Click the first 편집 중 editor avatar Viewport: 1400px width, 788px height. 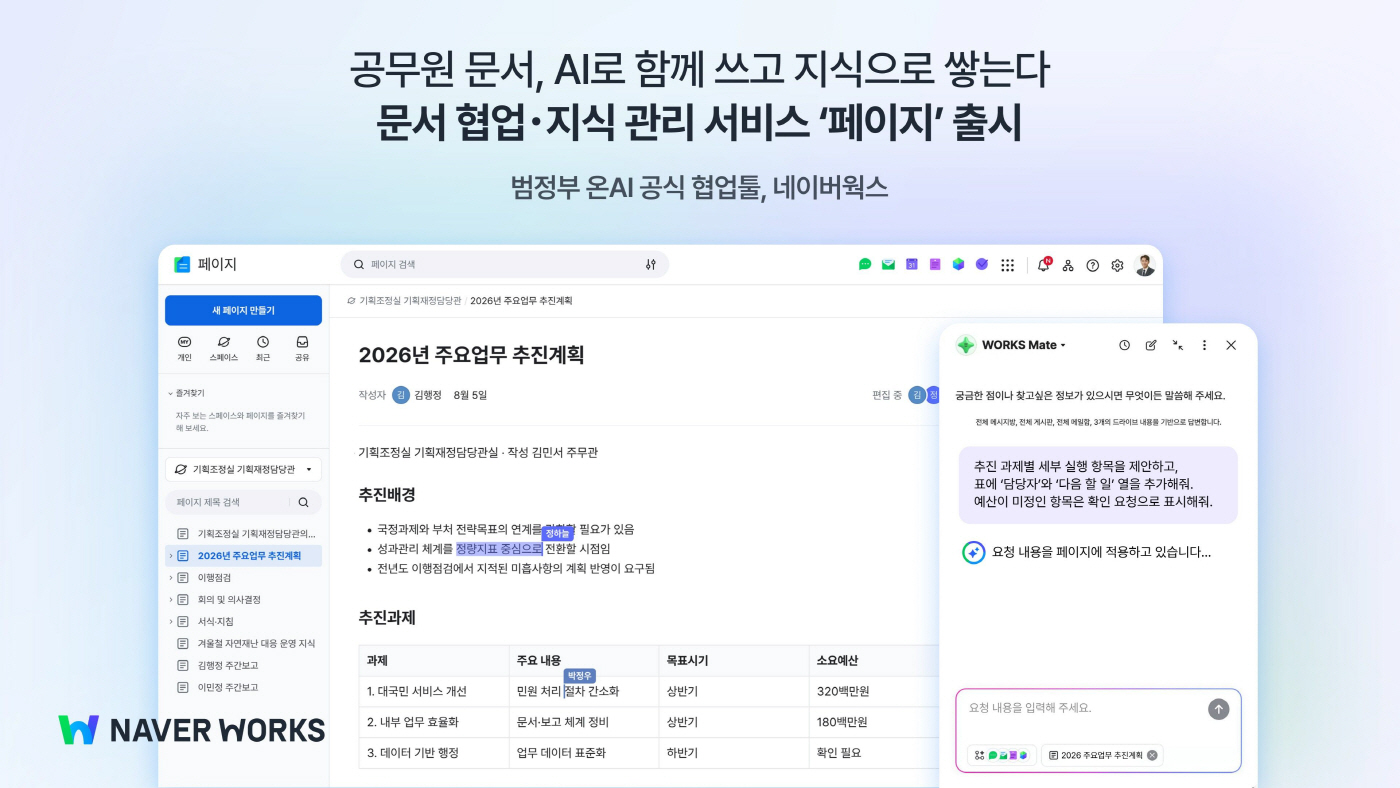(x=917, y=395)
